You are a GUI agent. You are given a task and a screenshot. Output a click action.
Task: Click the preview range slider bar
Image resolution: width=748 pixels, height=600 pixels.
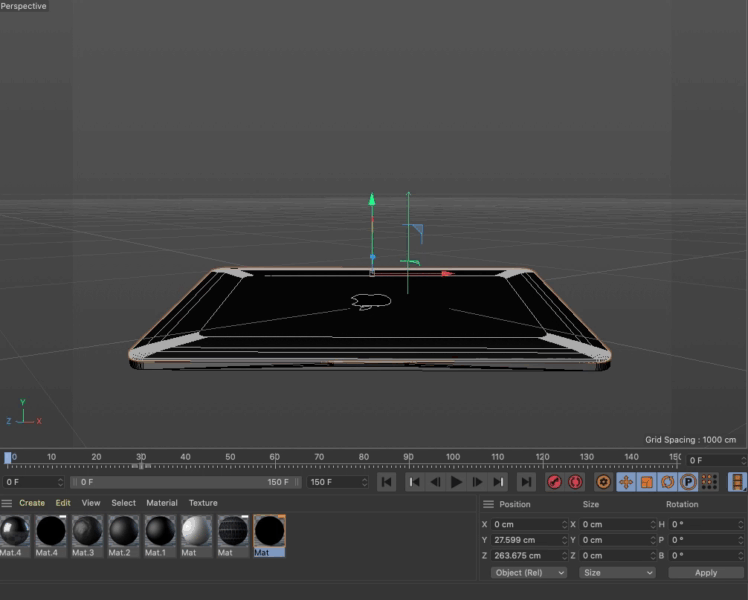(186, 482)
